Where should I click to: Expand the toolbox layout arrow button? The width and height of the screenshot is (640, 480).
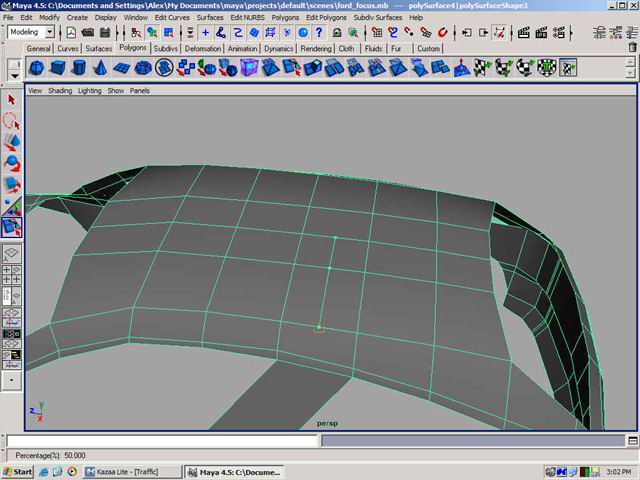point(12,381)
